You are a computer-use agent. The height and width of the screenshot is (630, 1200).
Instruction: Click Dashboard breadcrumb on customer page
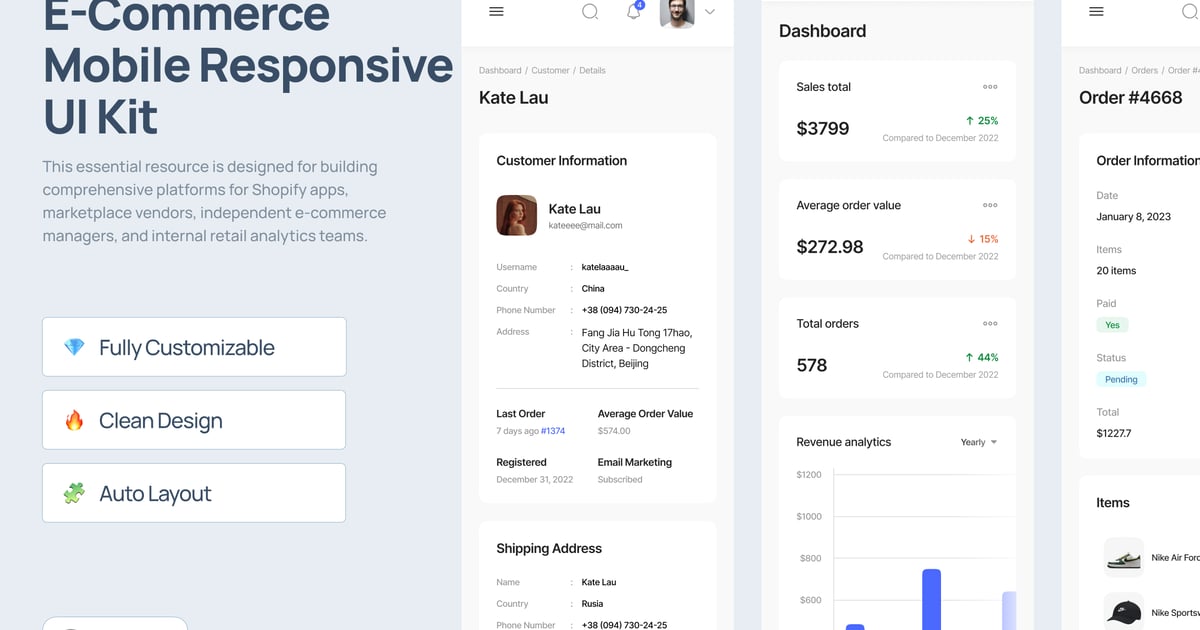[500, 71]
